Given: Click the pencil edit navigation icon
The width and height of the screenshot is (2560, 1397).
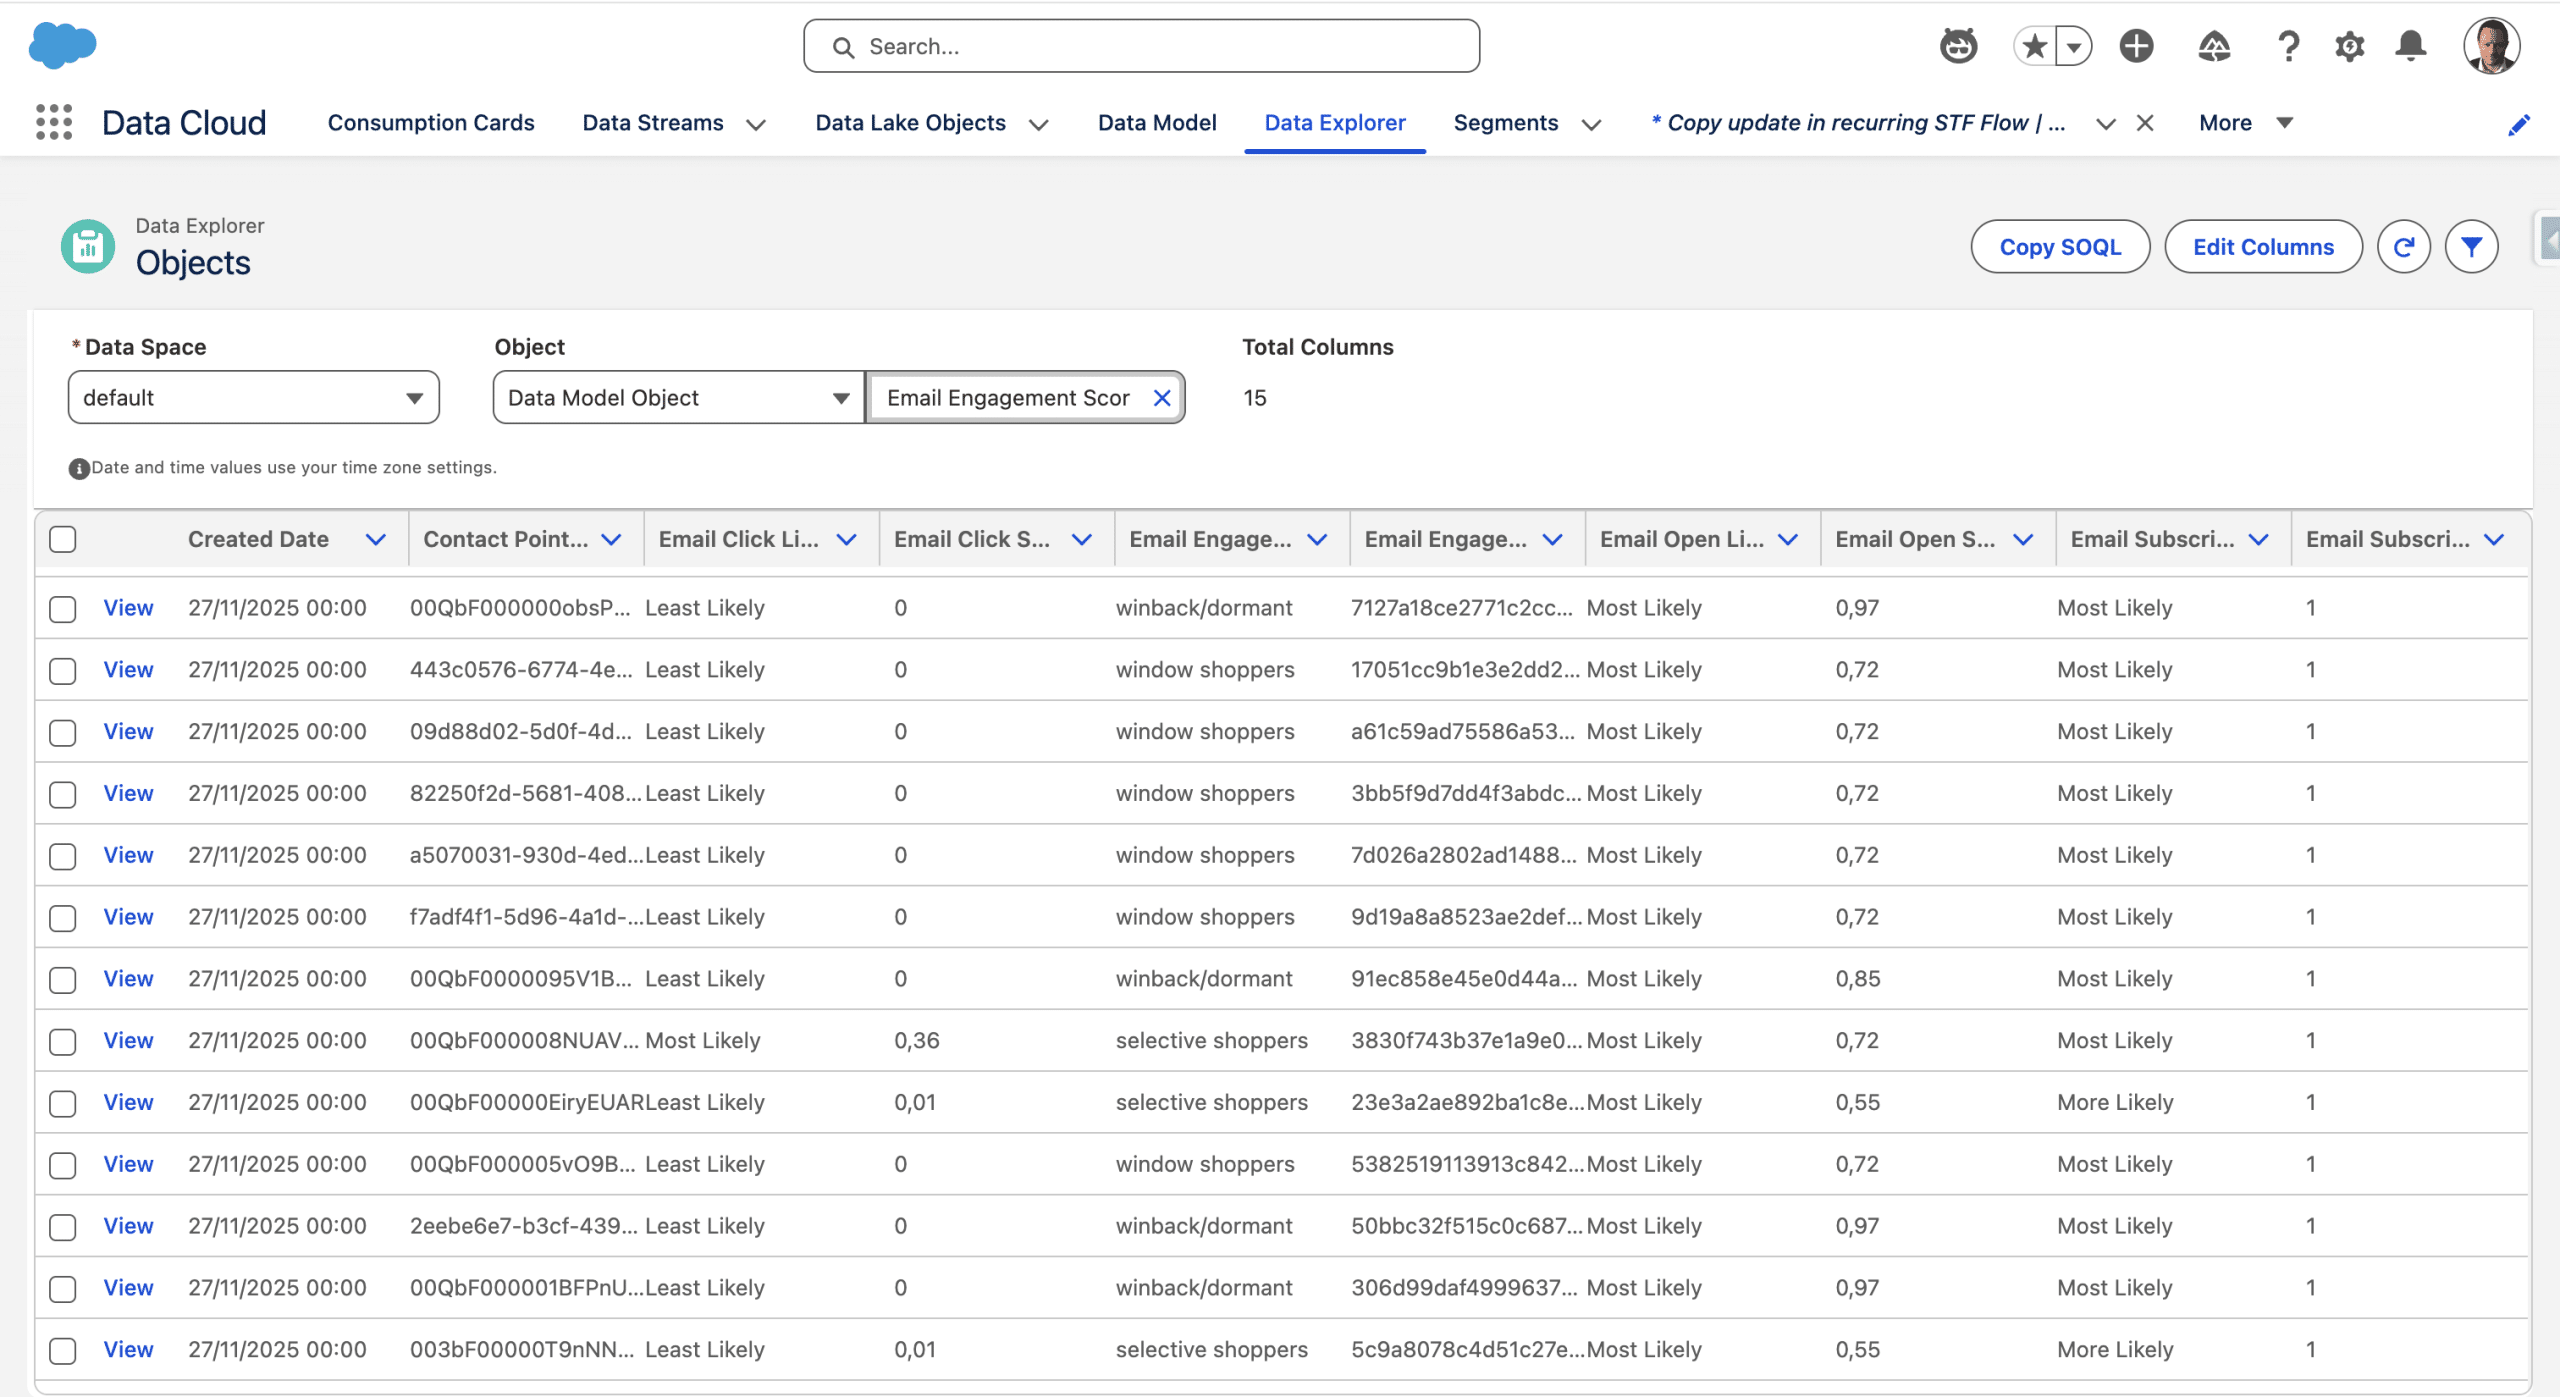Looking at the screenshot, I should [2519, 124].
